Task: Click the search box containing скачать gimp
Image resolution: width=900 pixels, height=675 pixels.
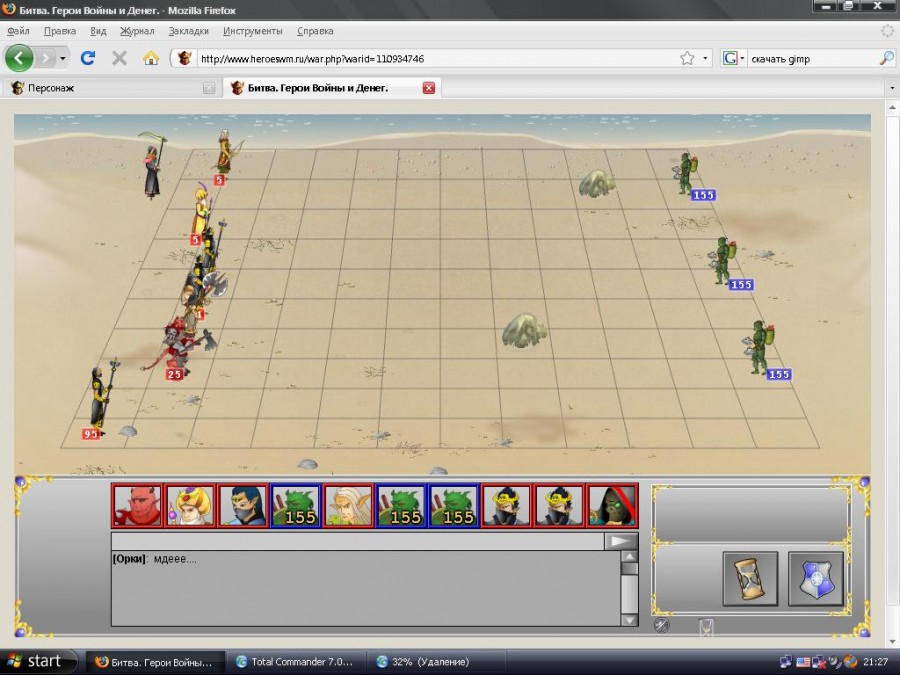Action: coord(812,58)
